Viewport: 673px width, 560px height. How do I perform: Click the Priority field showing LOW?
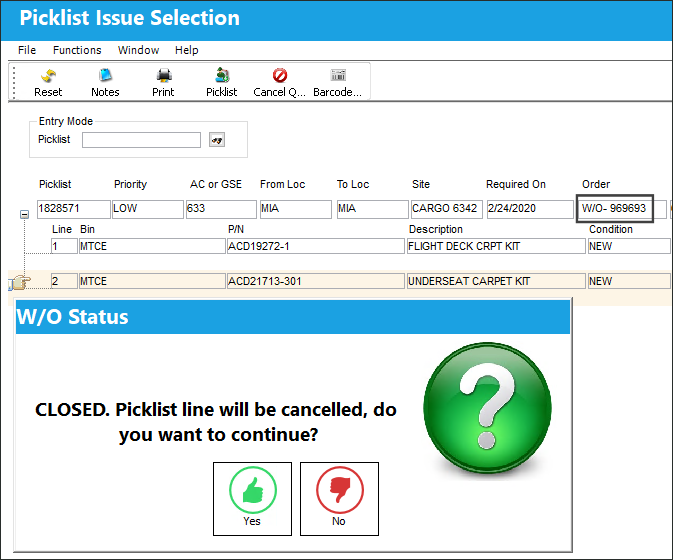[148, 209]
